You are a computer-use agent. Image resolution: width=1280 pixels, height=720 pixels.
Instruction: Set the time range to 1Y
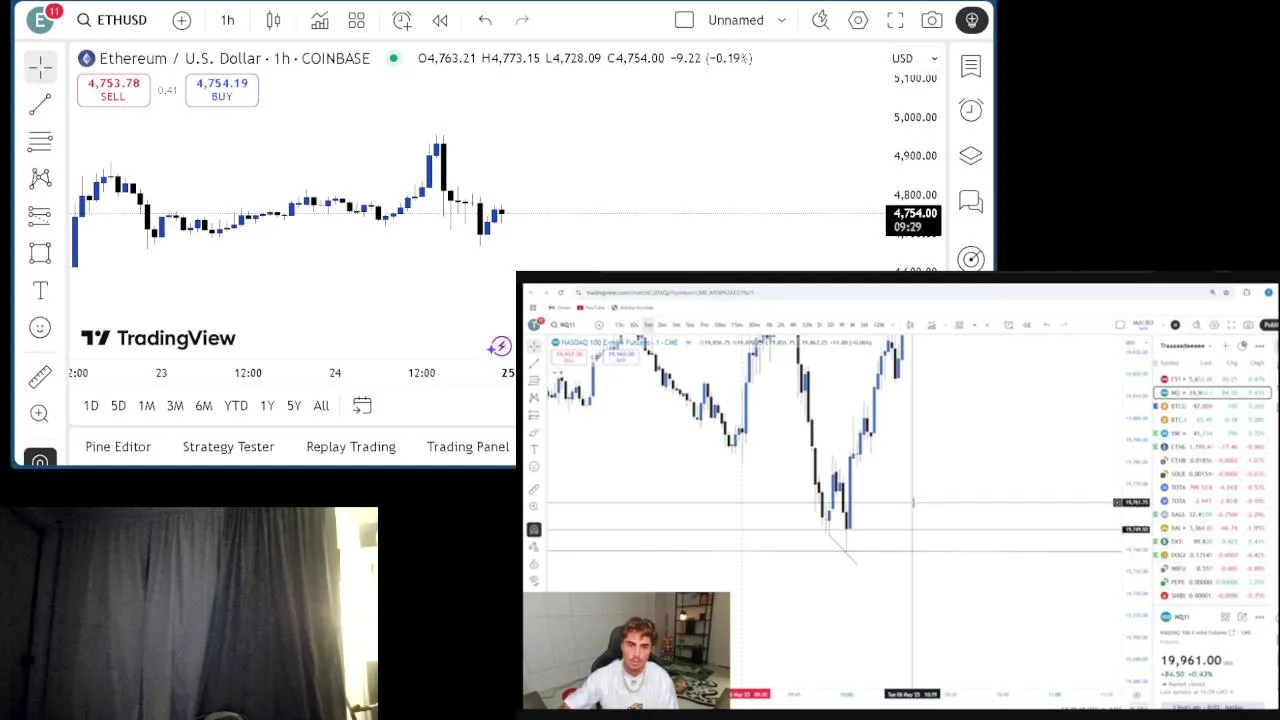pos(267,405)
